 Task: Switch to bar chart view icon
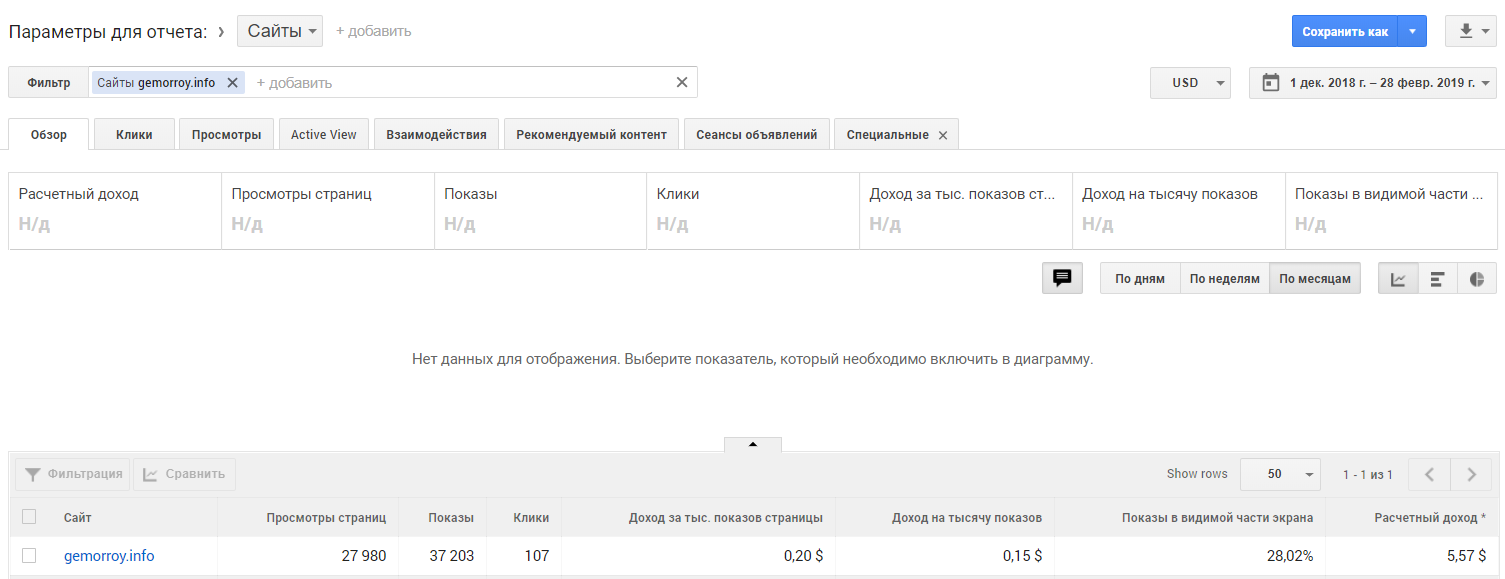pos(1437,279)
